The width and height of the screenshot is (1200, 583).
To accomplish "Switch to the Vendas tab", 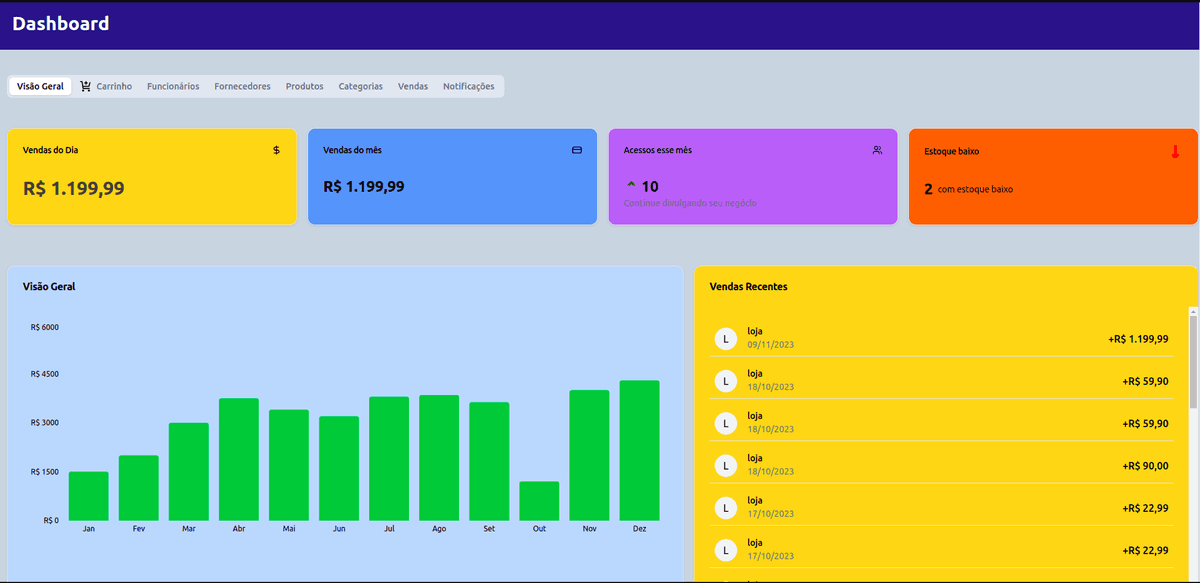I will point(413,86).
